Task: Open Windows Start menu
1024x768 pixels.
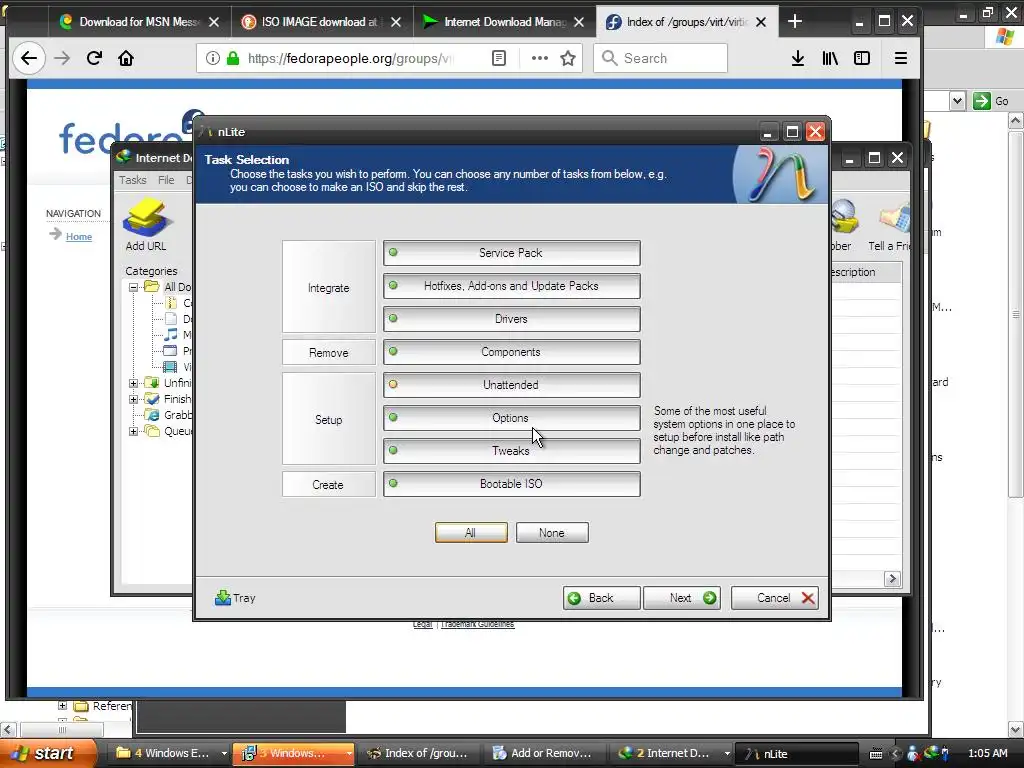Action: [x=48, y=753]
